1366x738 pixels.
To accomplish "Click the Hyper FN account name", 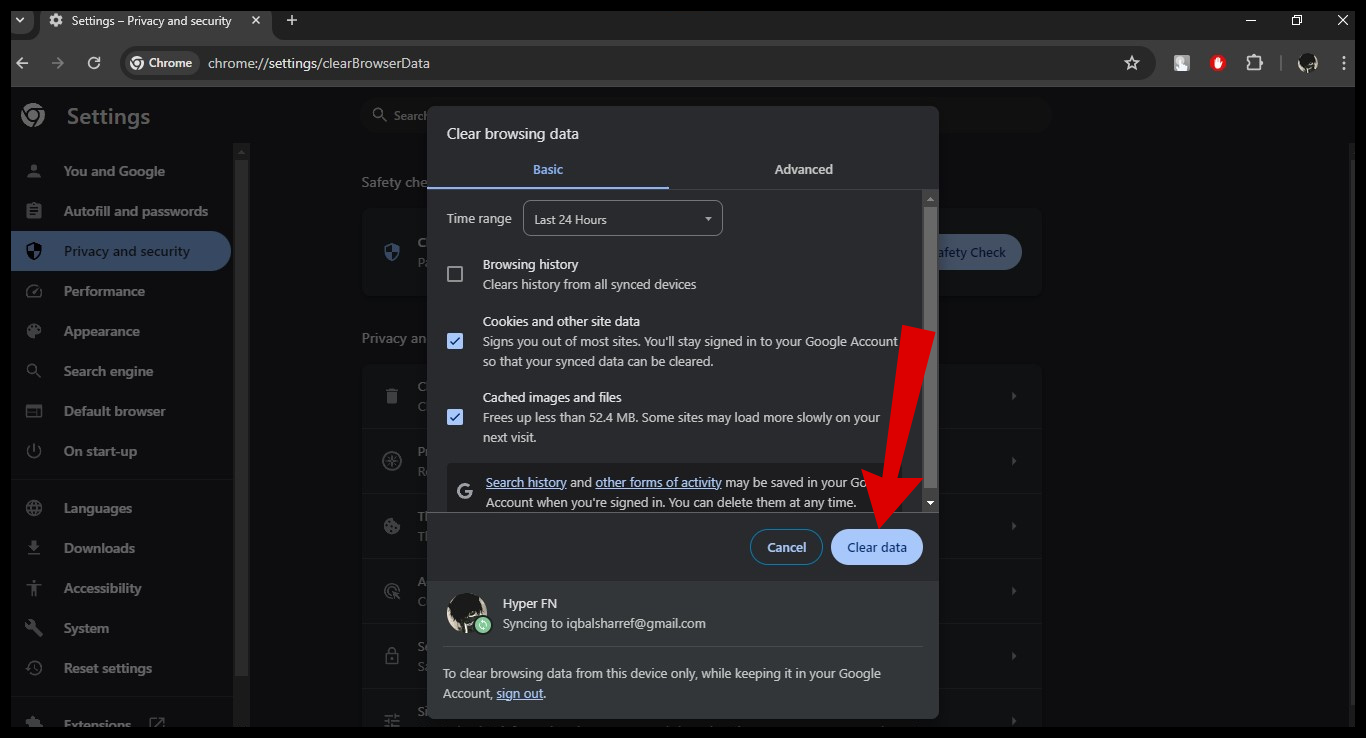I will [x=530, y=604].
